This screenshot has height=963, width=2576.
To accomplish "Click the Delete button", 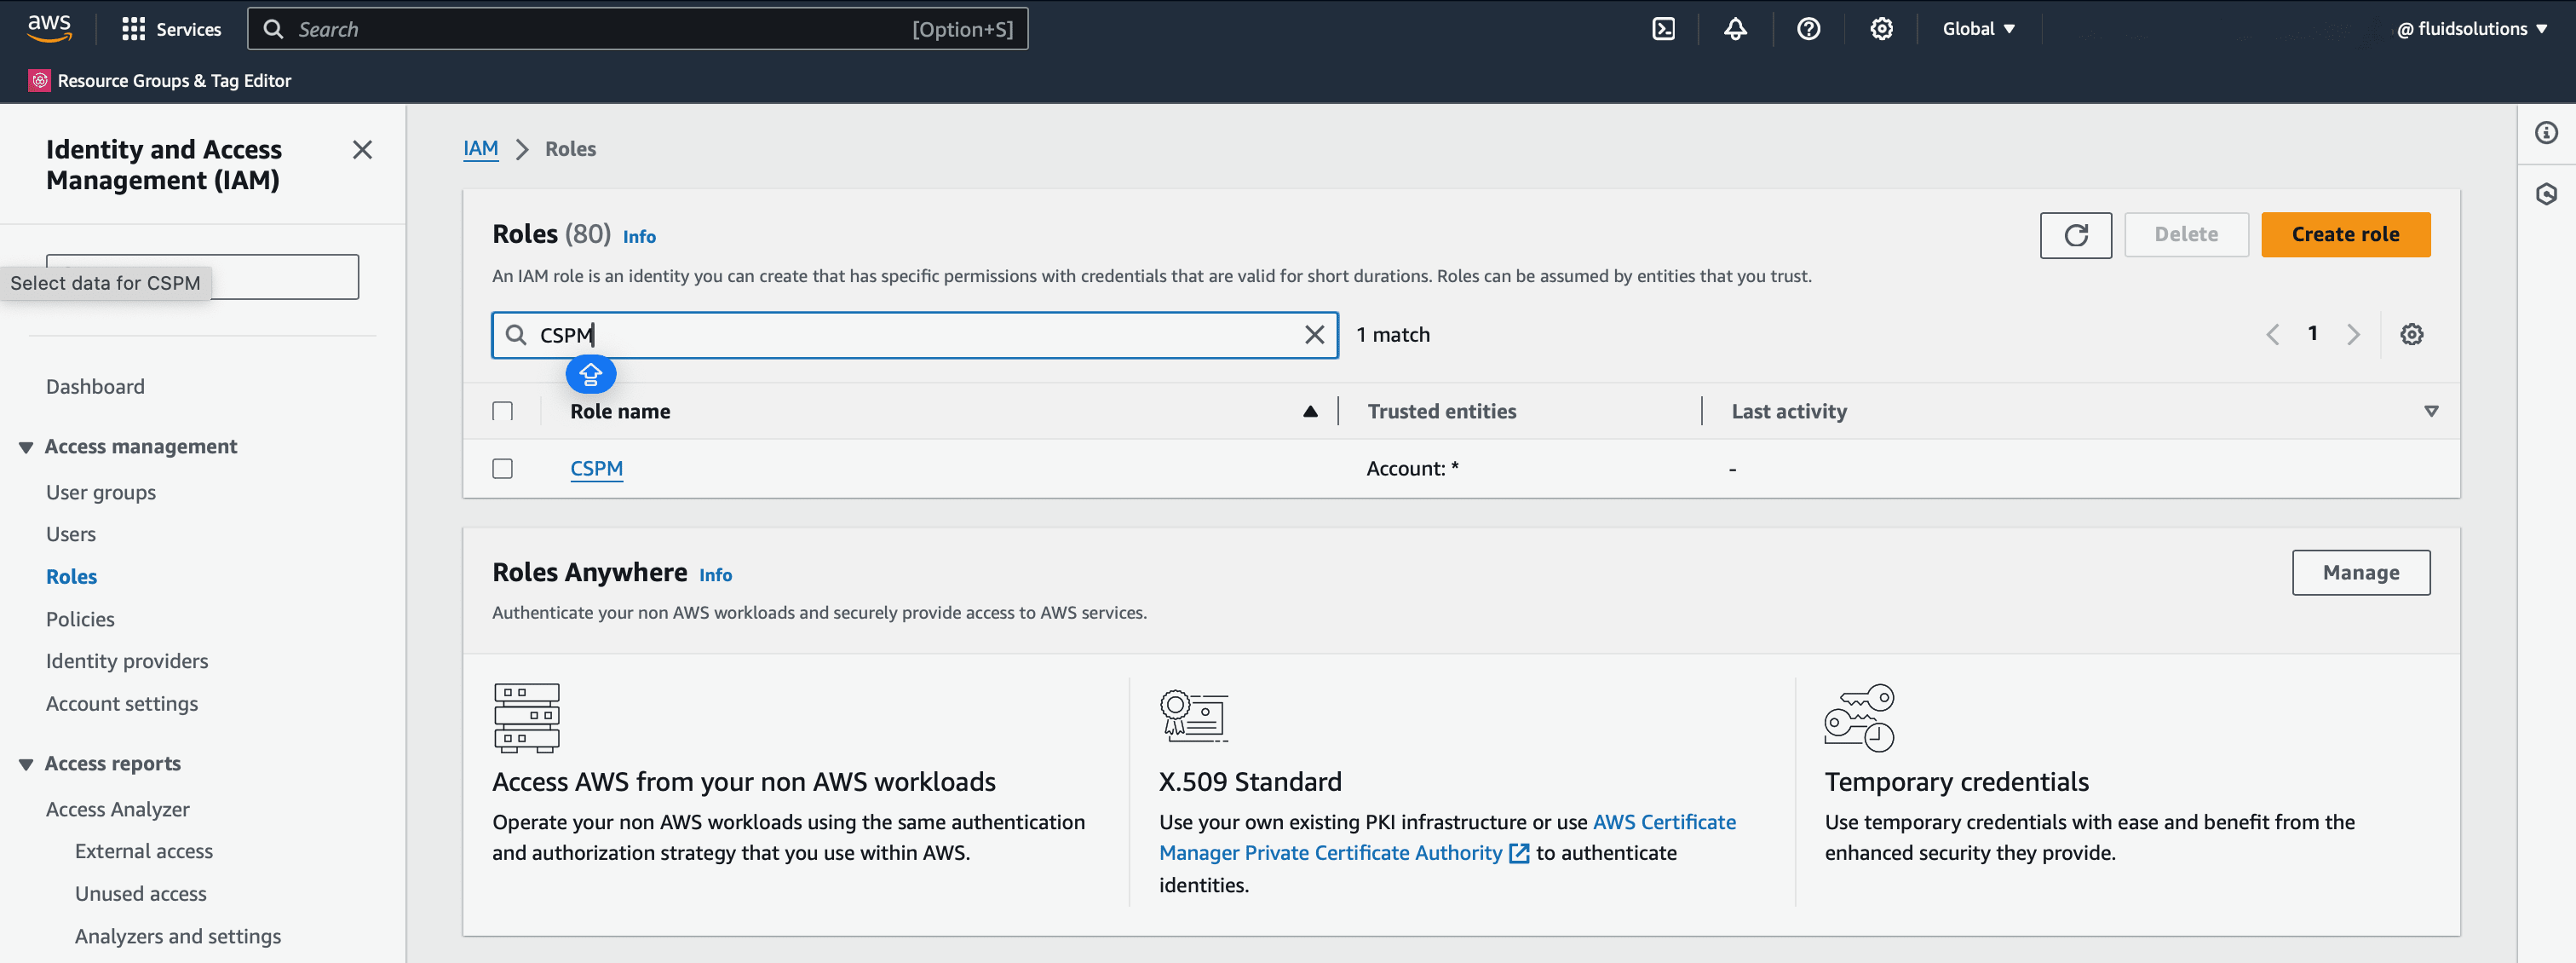I will [2186, 235].
